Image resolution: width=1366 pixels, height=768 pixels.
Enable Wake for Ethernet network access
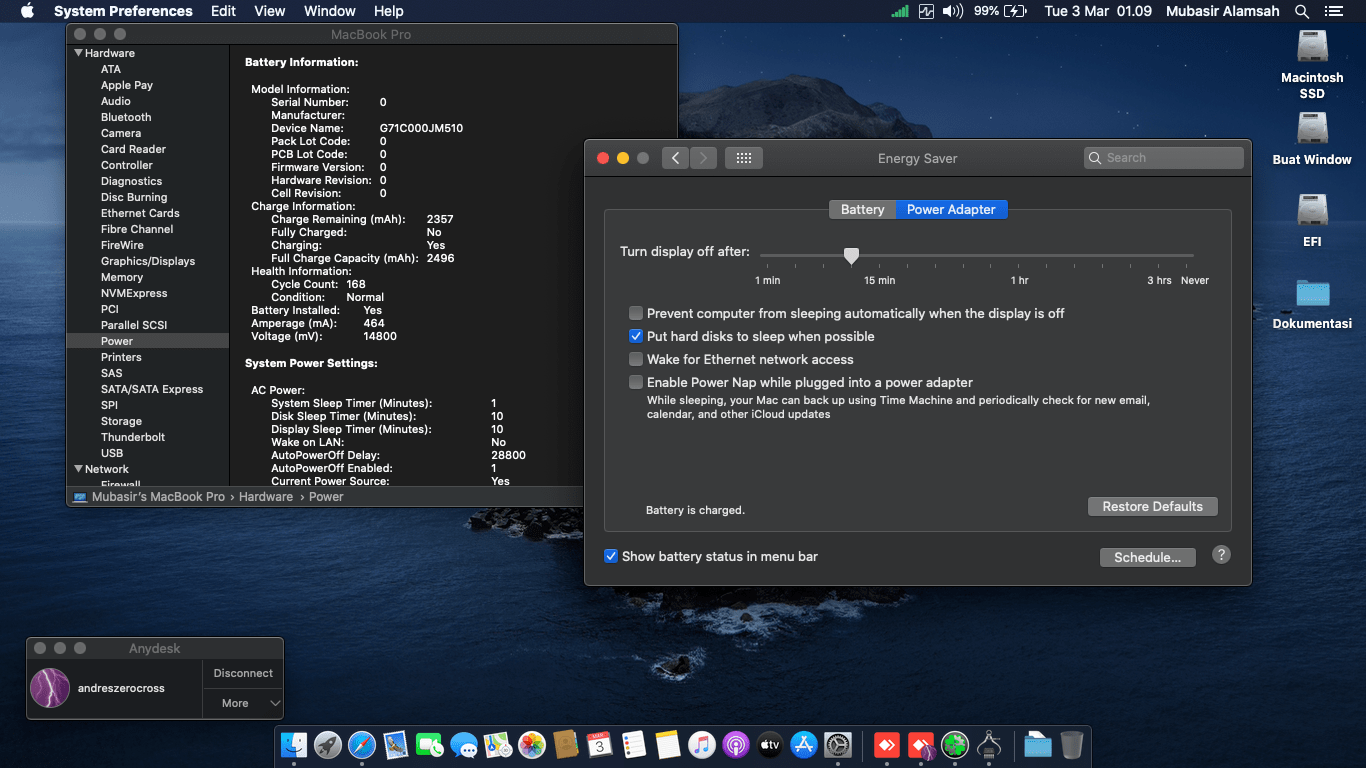636,359
